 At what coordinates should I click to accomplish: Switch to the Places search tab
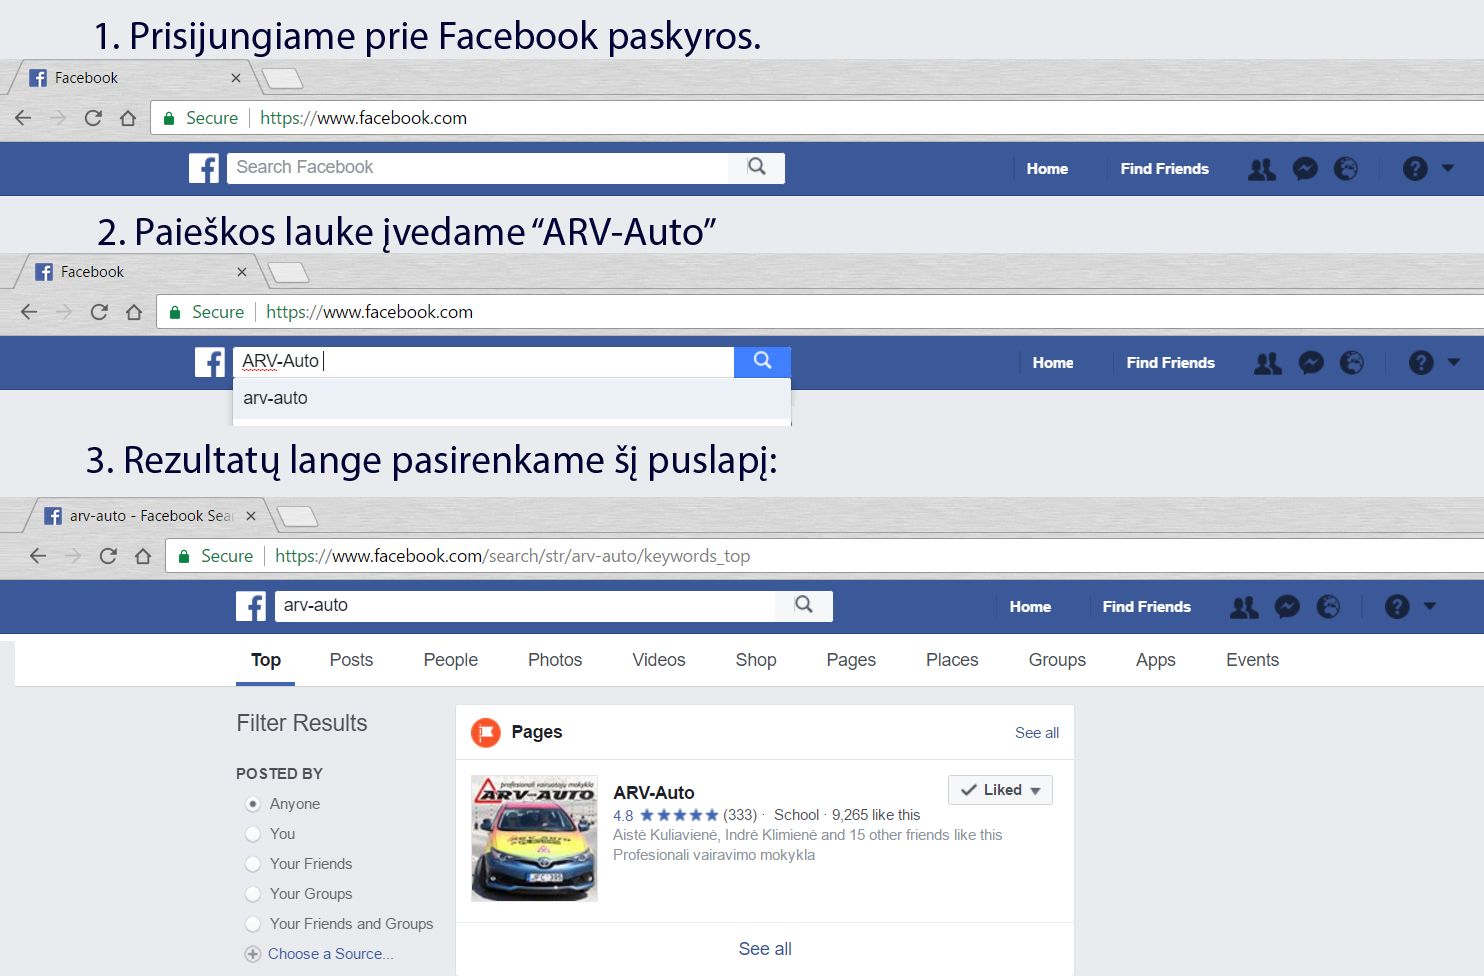point(952,660)
